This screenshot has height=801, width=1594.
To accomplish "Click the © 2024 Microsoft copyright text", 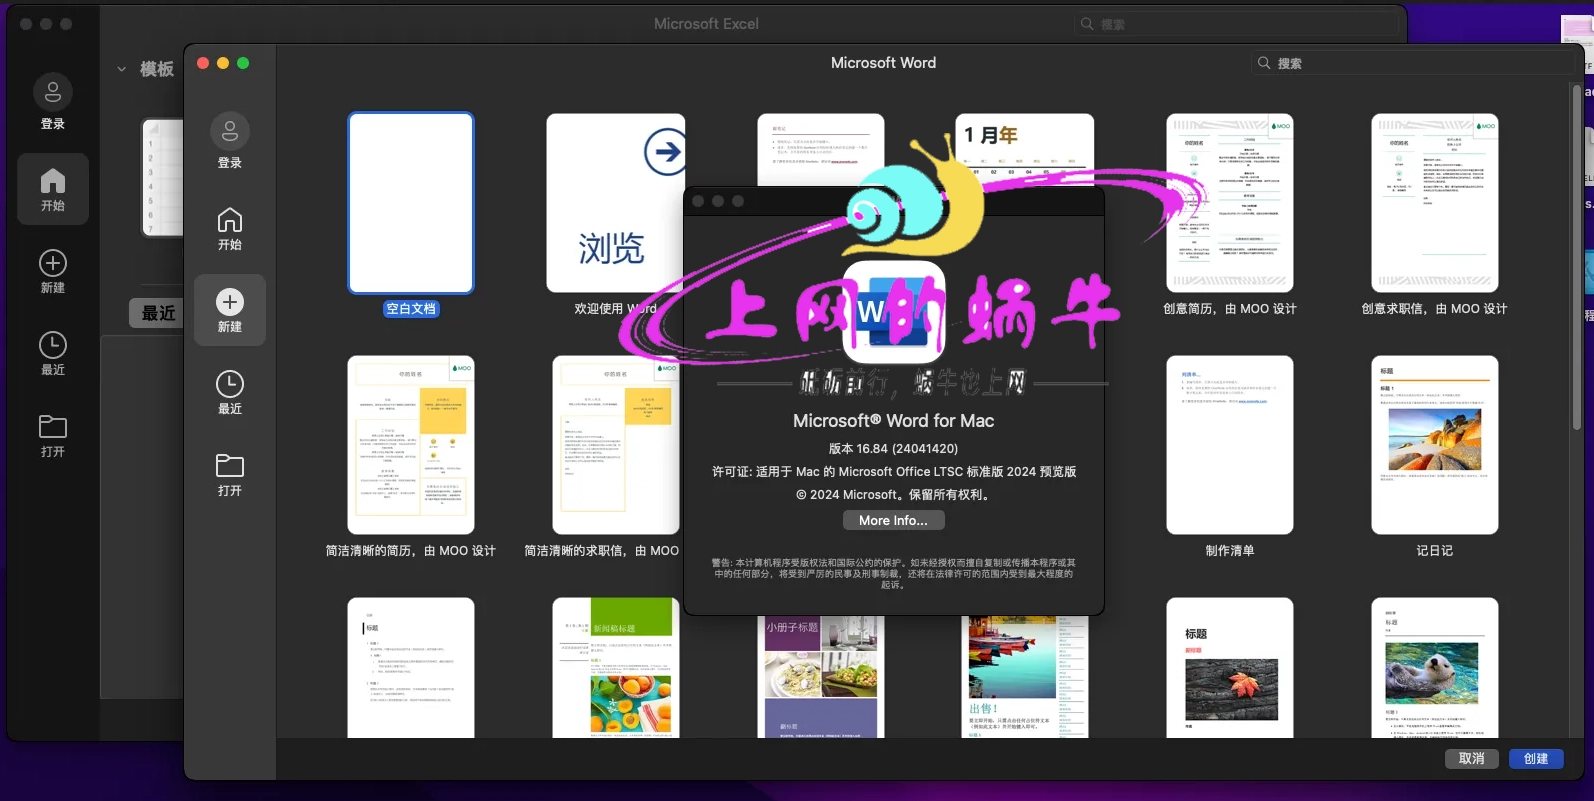I will tap(893, 495).
